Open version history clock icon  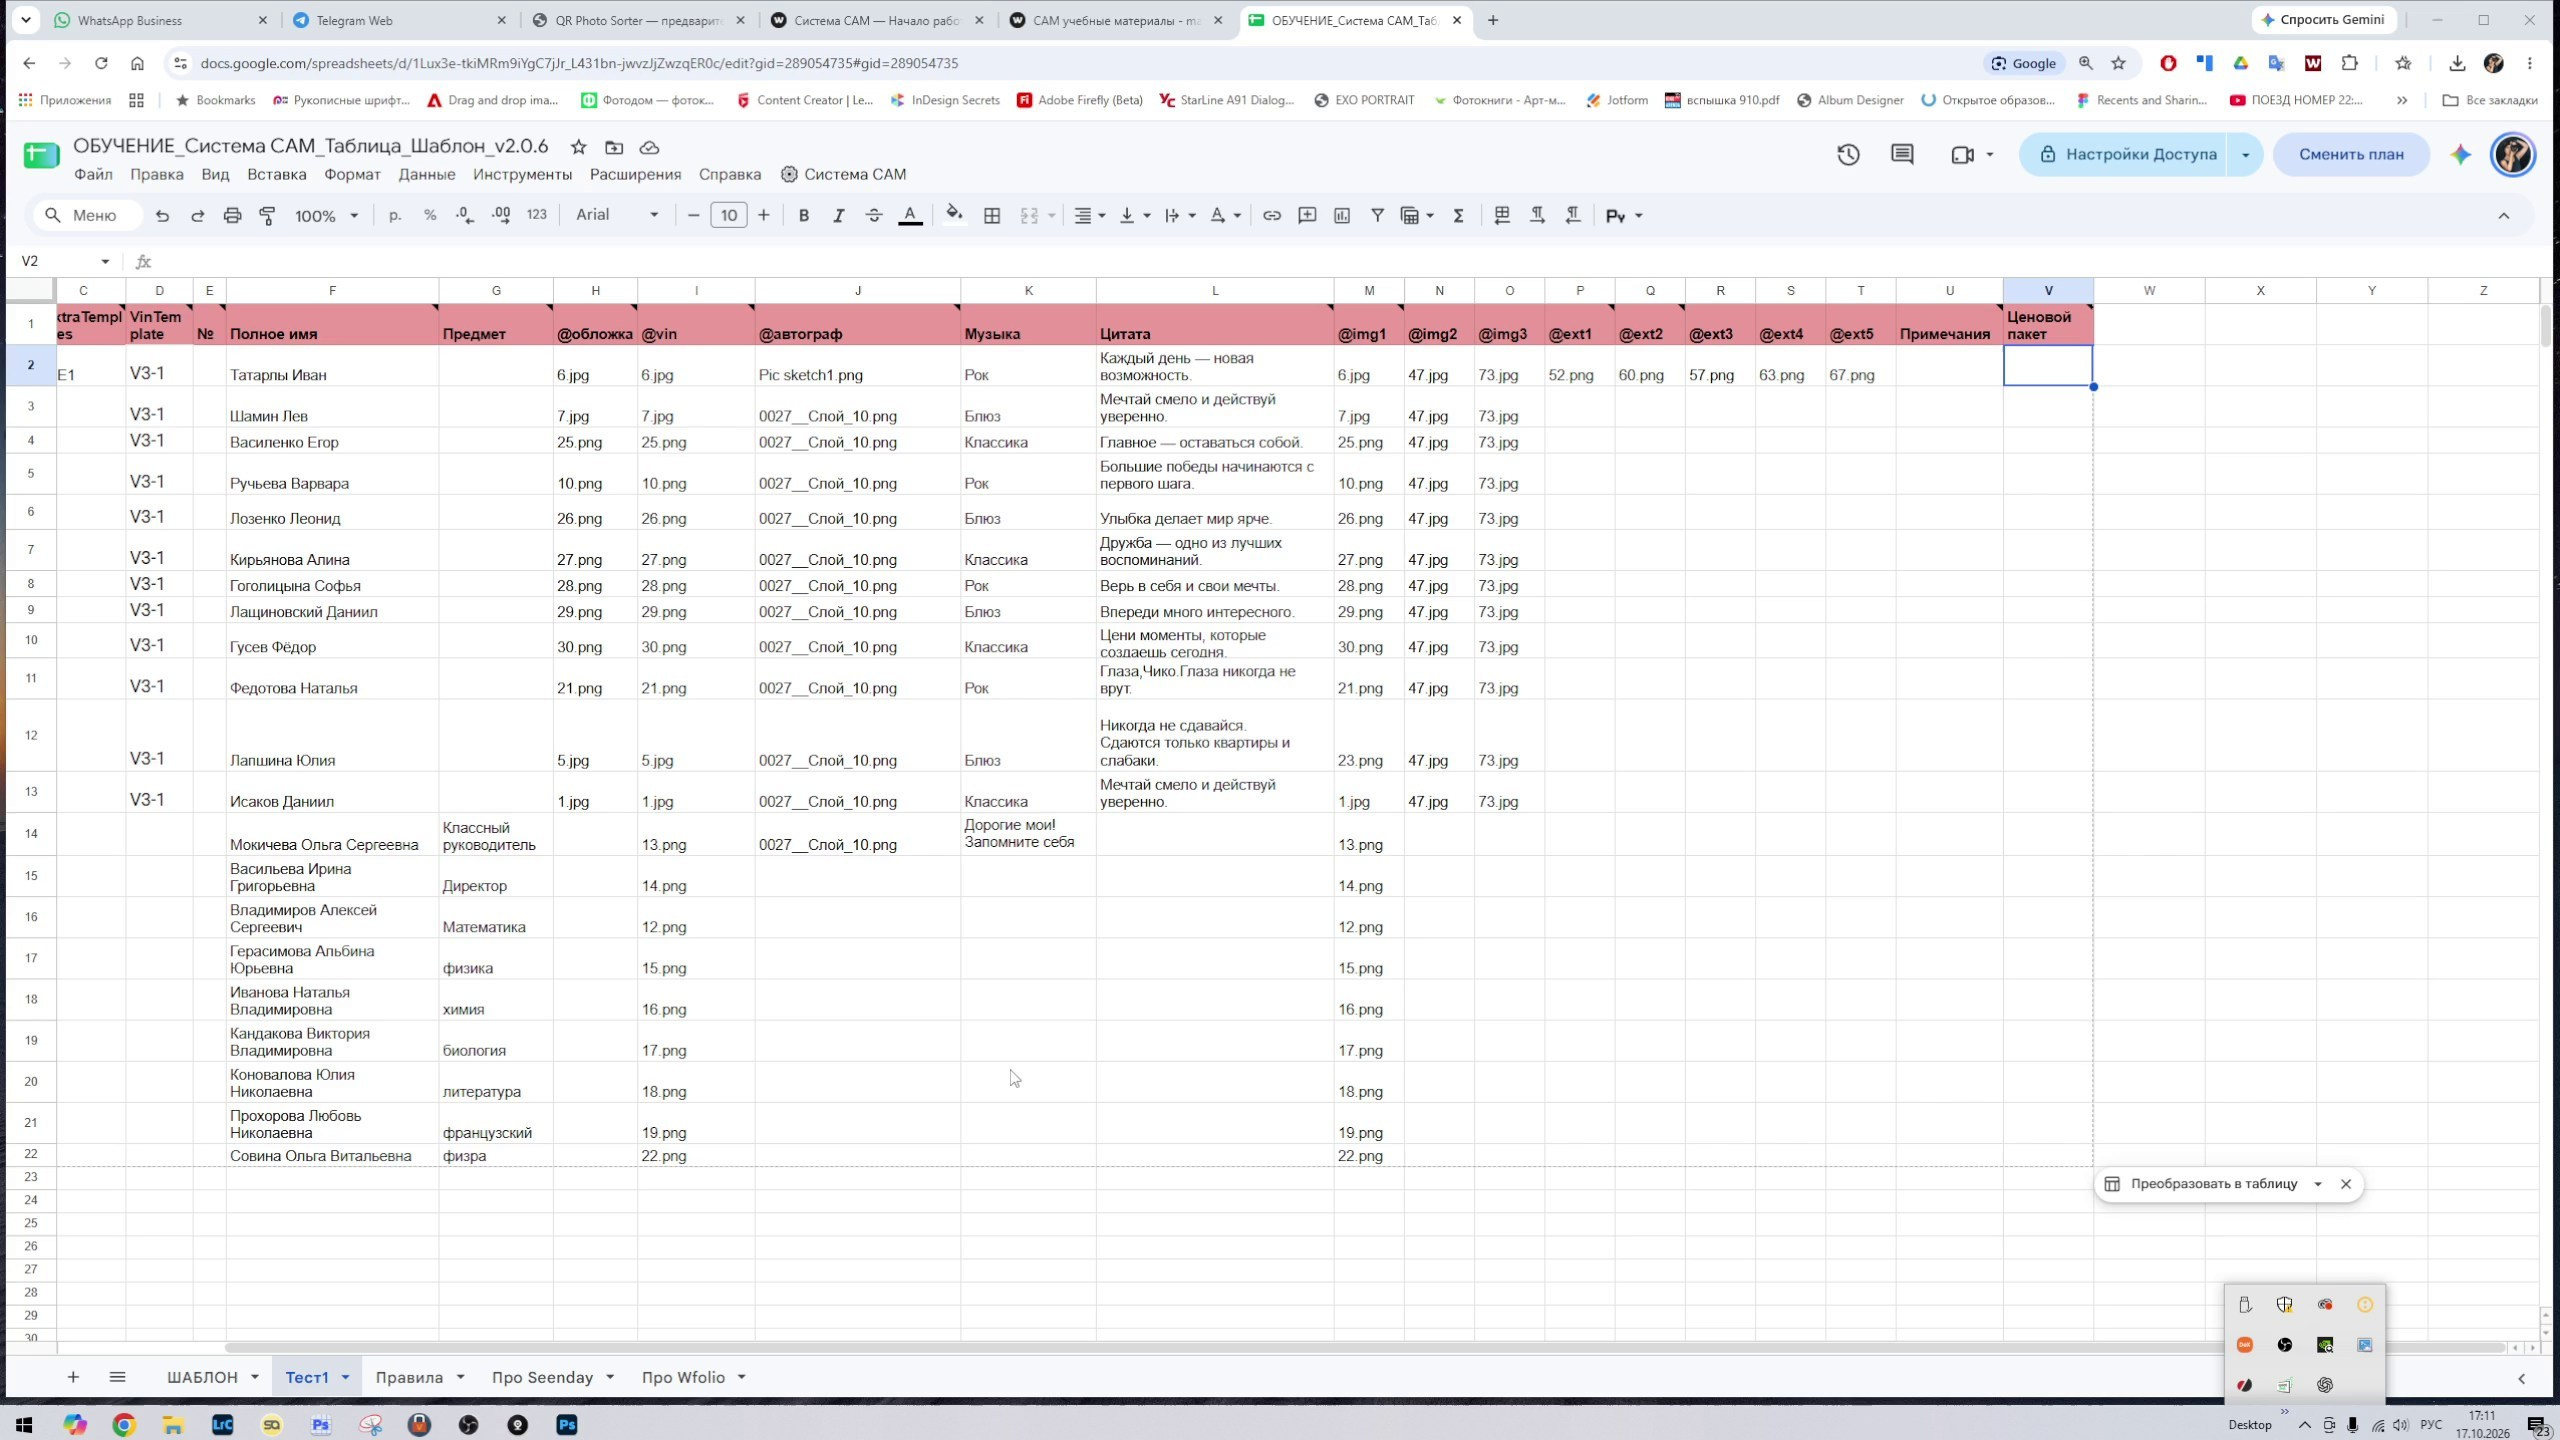[x=1848, y=154]
